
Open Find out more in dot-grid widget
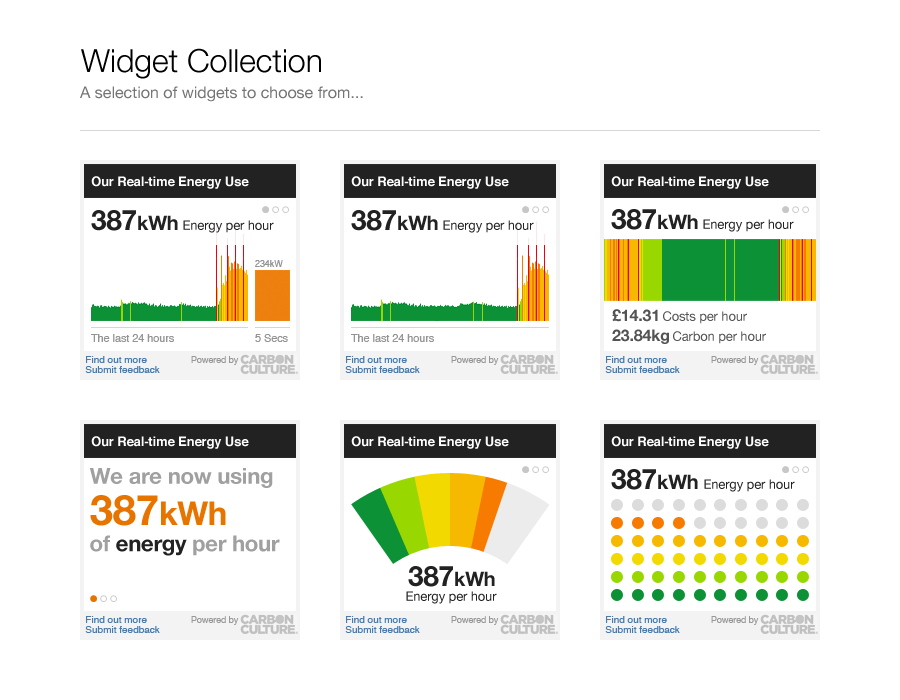tap(636, 620)
